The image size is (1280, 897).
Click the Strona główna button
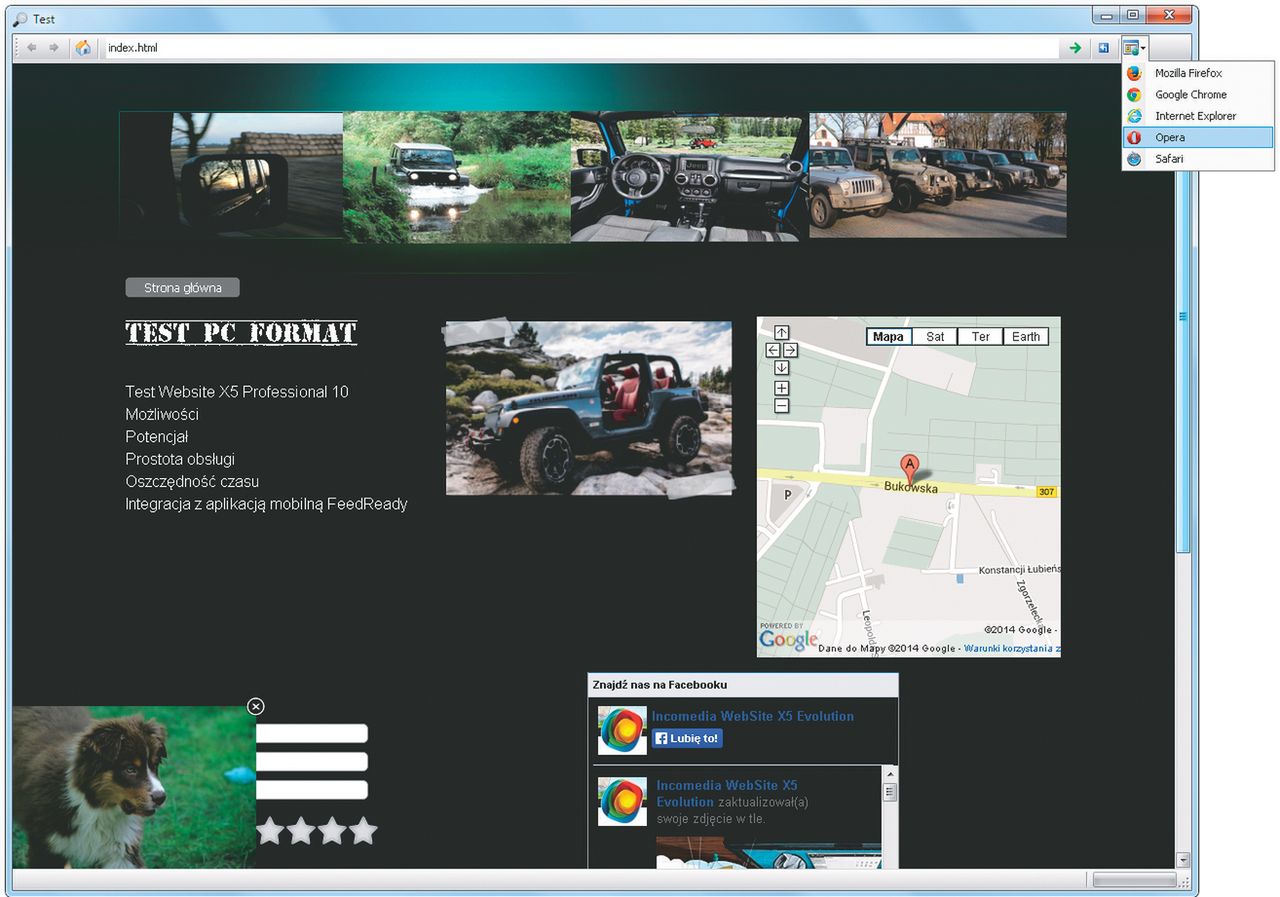182,288
